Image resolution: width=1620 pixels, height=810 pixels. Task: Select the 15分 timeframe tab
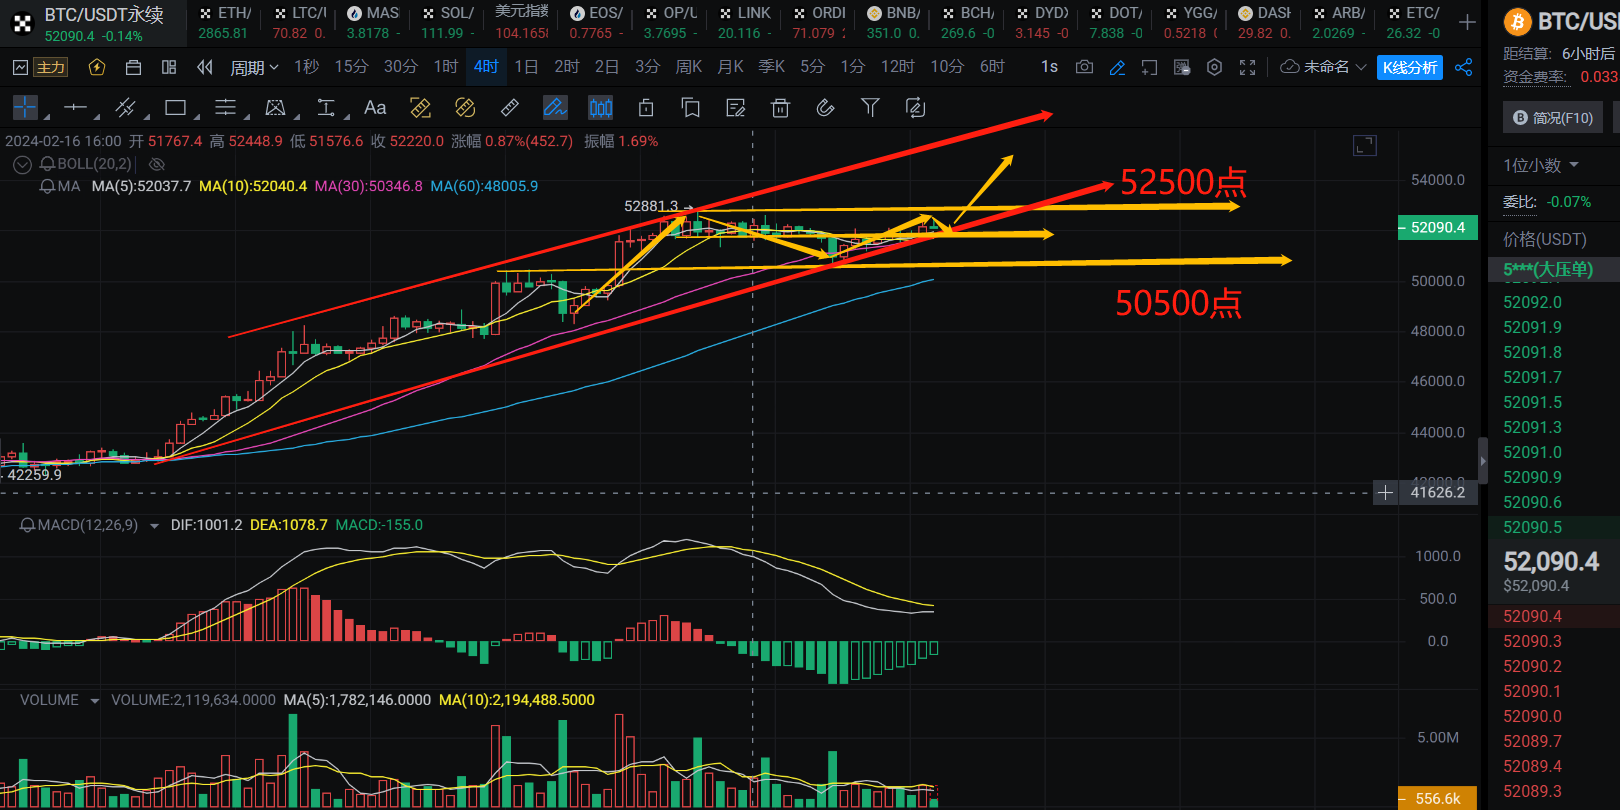(x=351, y=67)
